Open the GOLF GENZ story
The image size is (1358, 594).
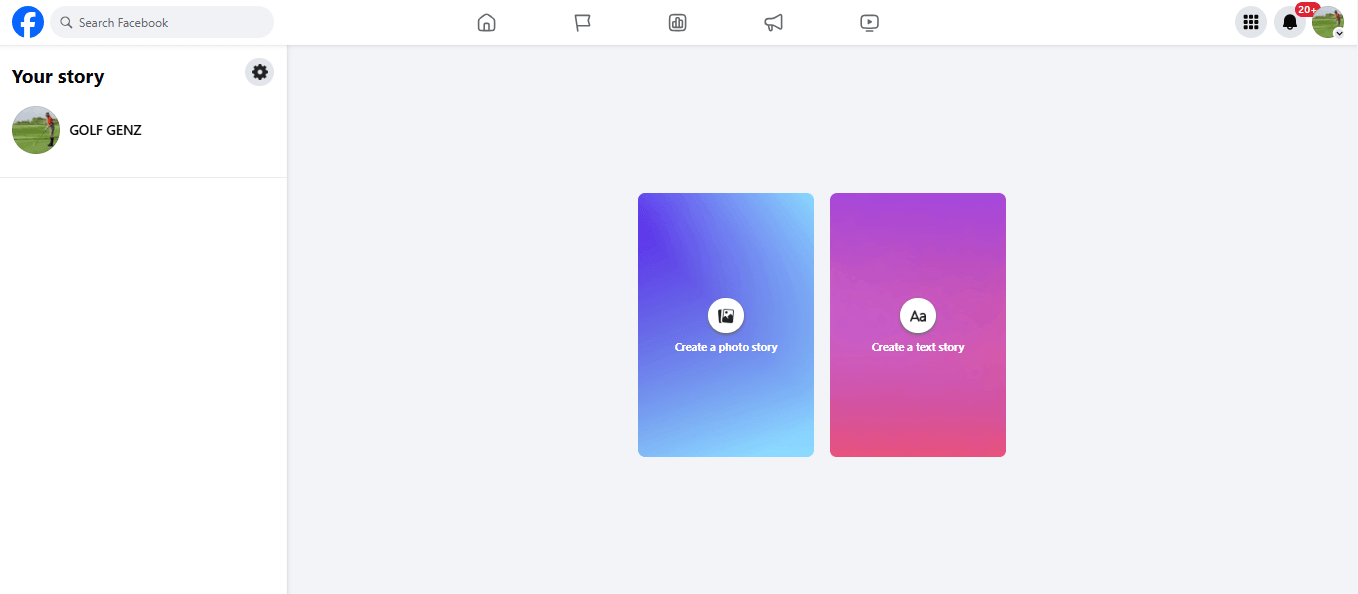[x=105, y=130]
